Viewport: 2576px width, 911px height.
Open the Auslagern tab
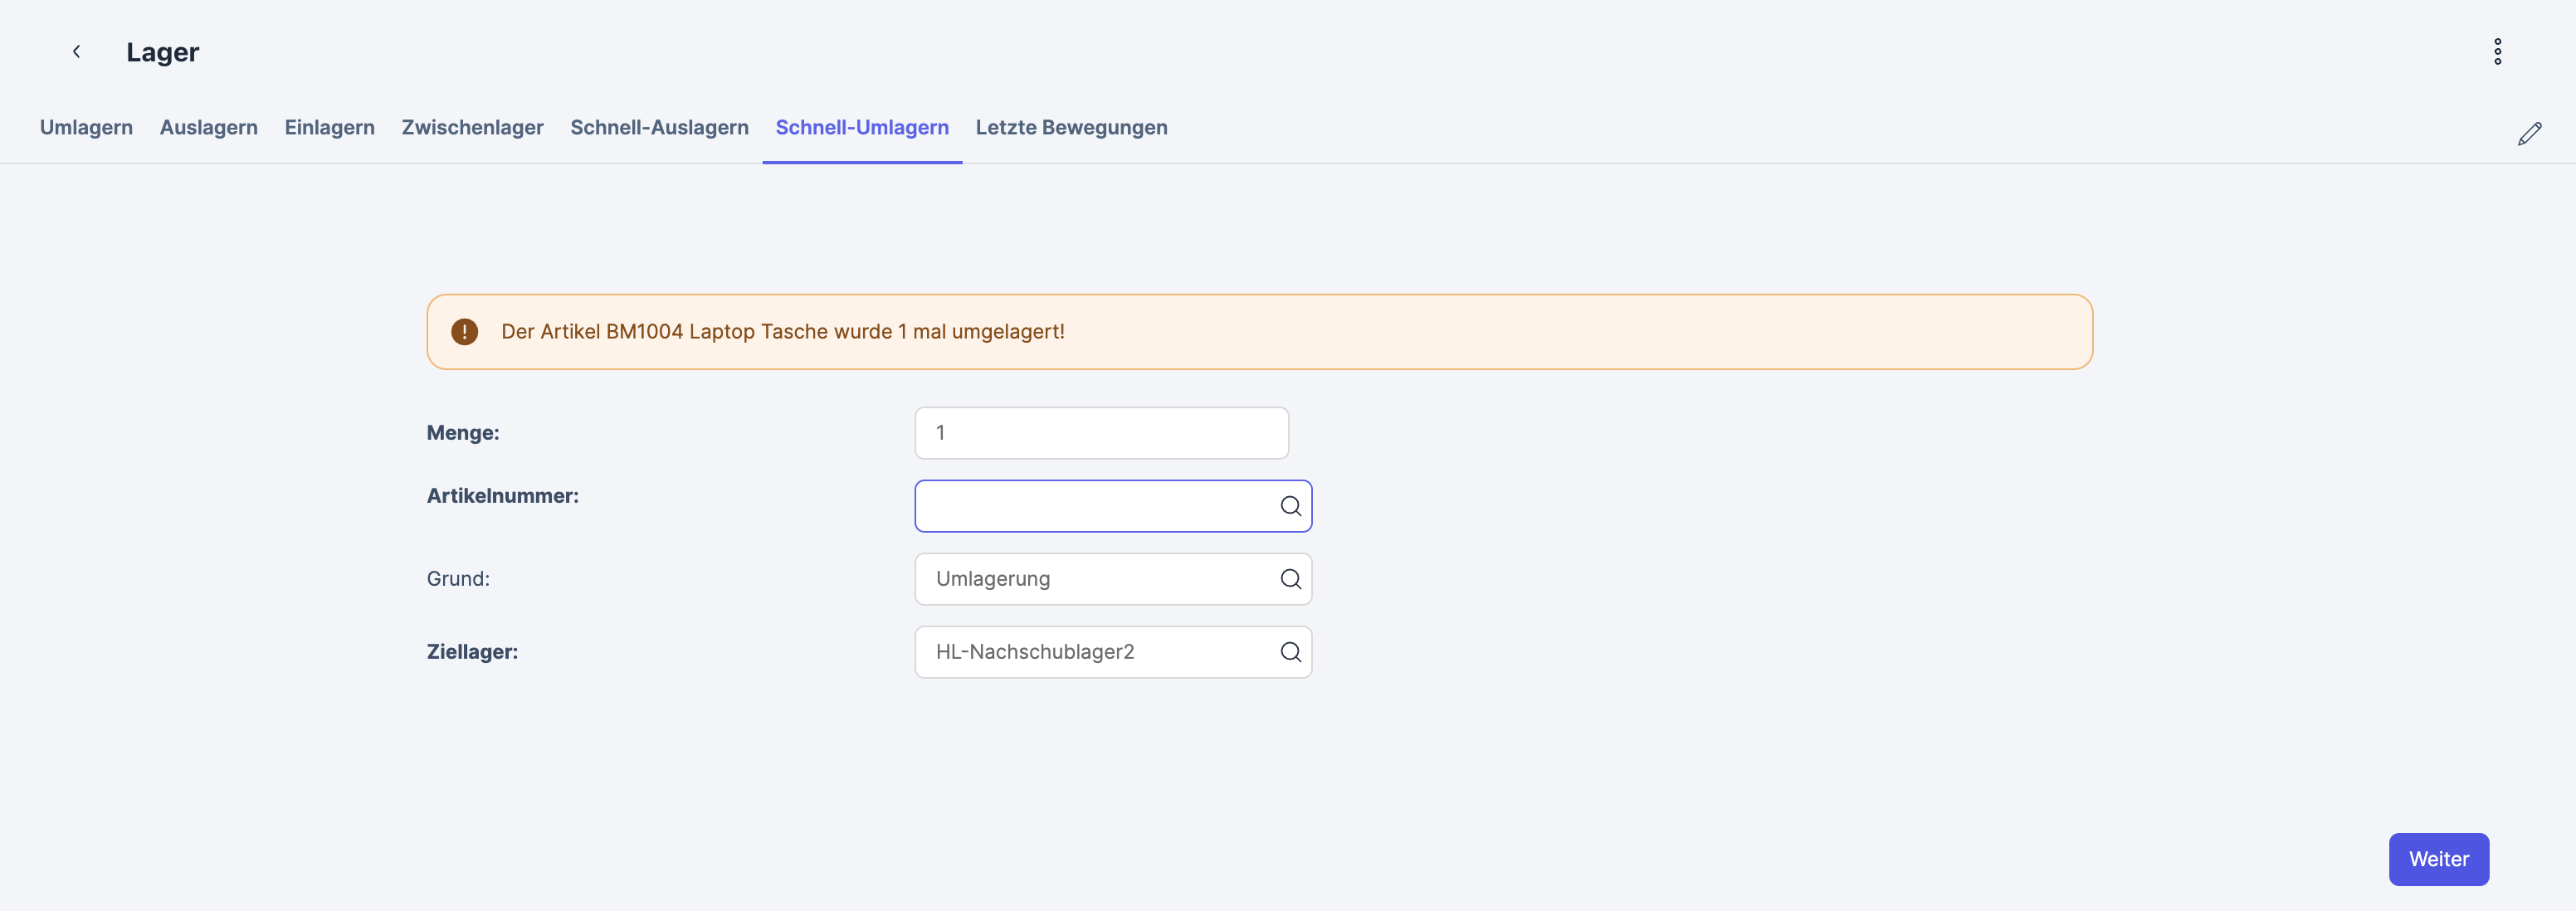coord(208,128)
